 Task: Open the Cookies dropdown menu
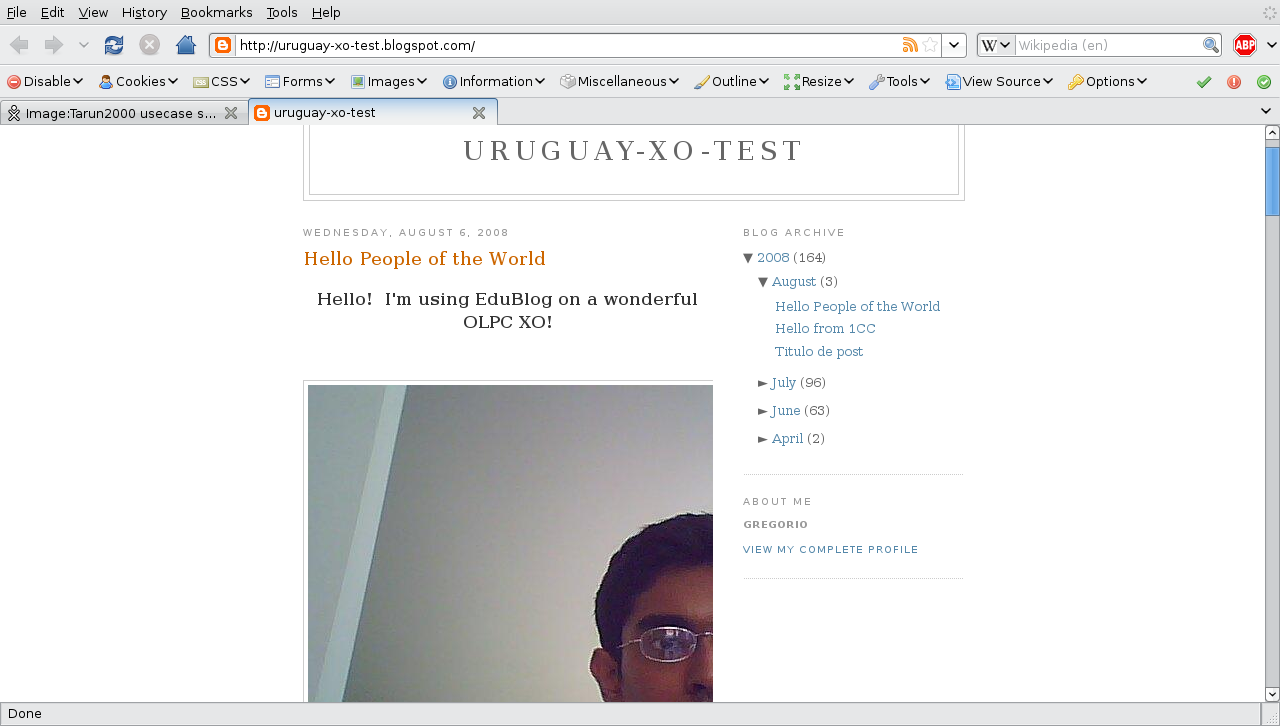tap(138, 82)
